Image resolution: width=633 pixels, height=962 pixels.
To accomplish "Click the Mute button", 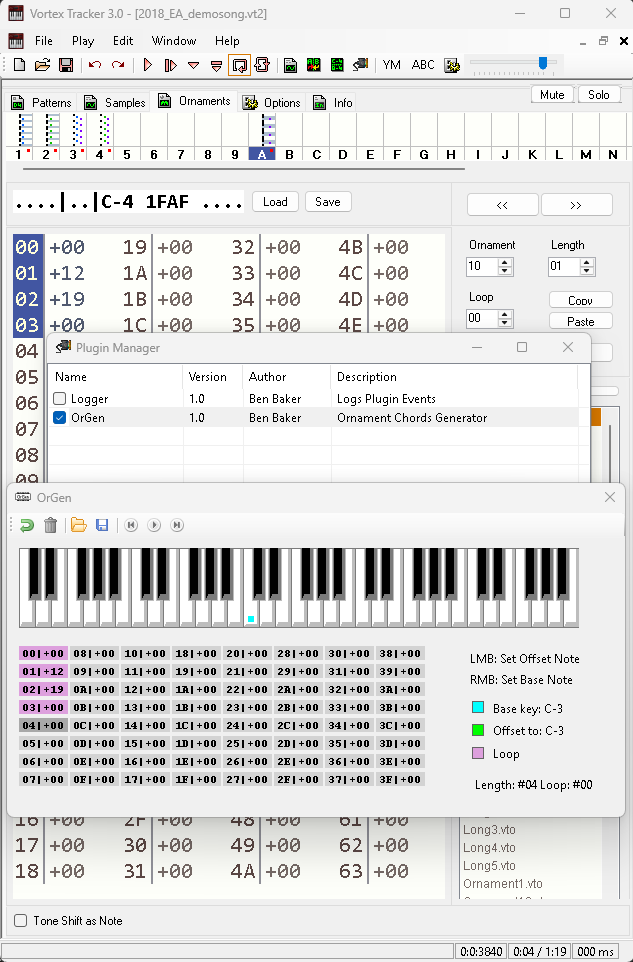I will pyautogui.click(x=552, y=95).
